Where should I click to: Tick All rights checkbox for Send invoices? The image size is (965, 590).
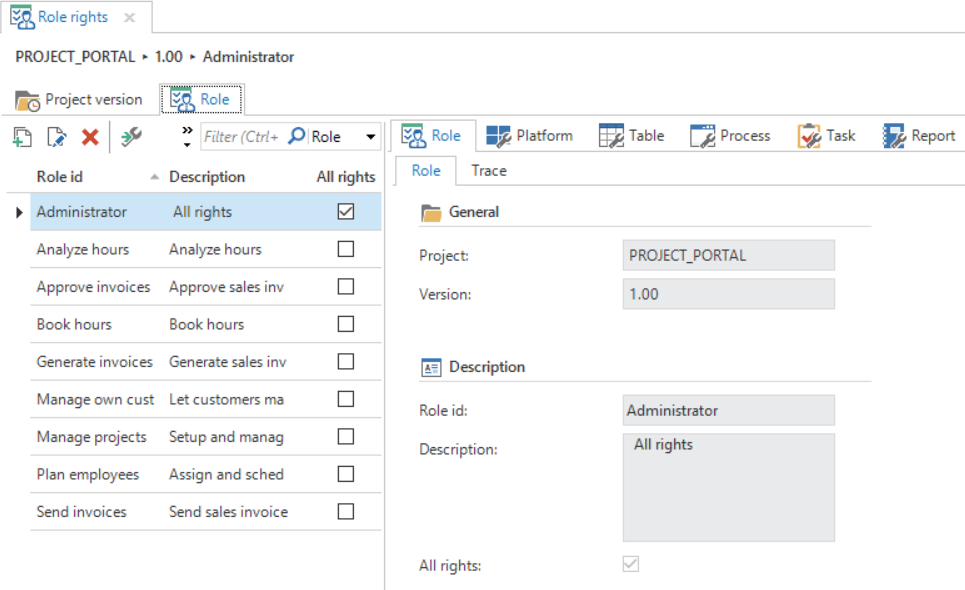click(346, 511)
